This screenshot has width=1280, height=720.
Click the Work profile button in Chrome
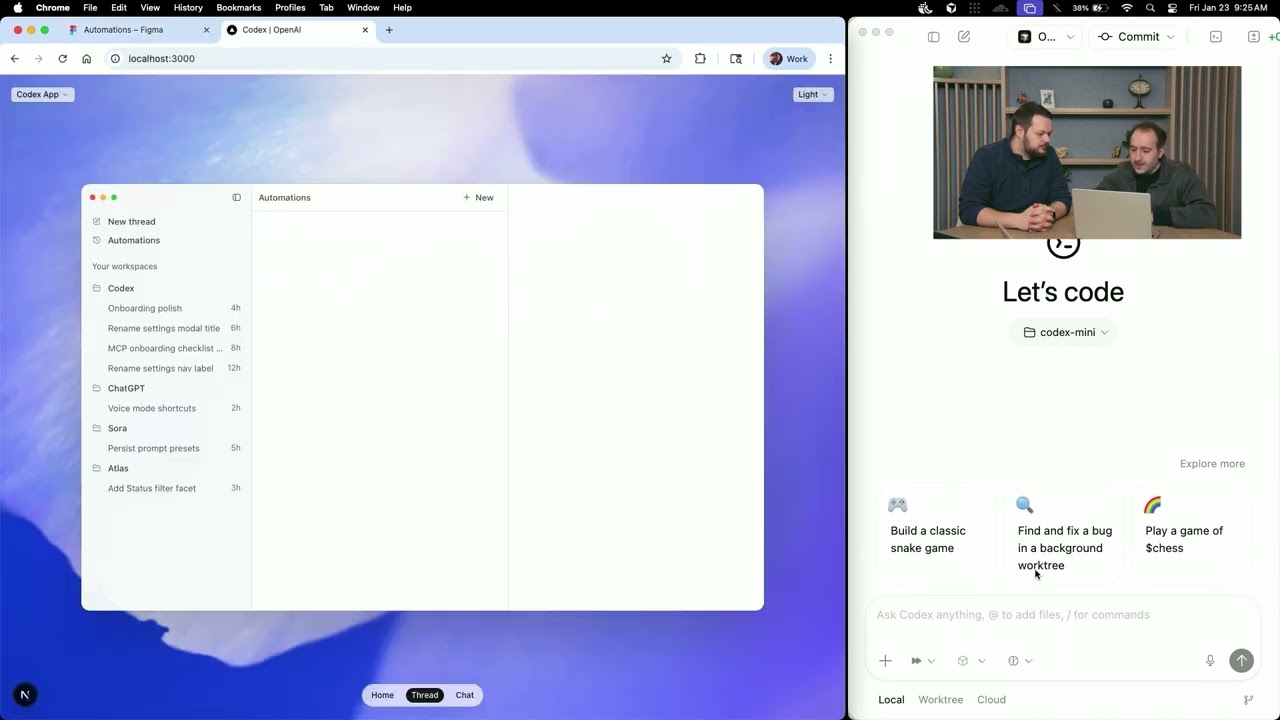pyautogui.click(x=789, y=59)
